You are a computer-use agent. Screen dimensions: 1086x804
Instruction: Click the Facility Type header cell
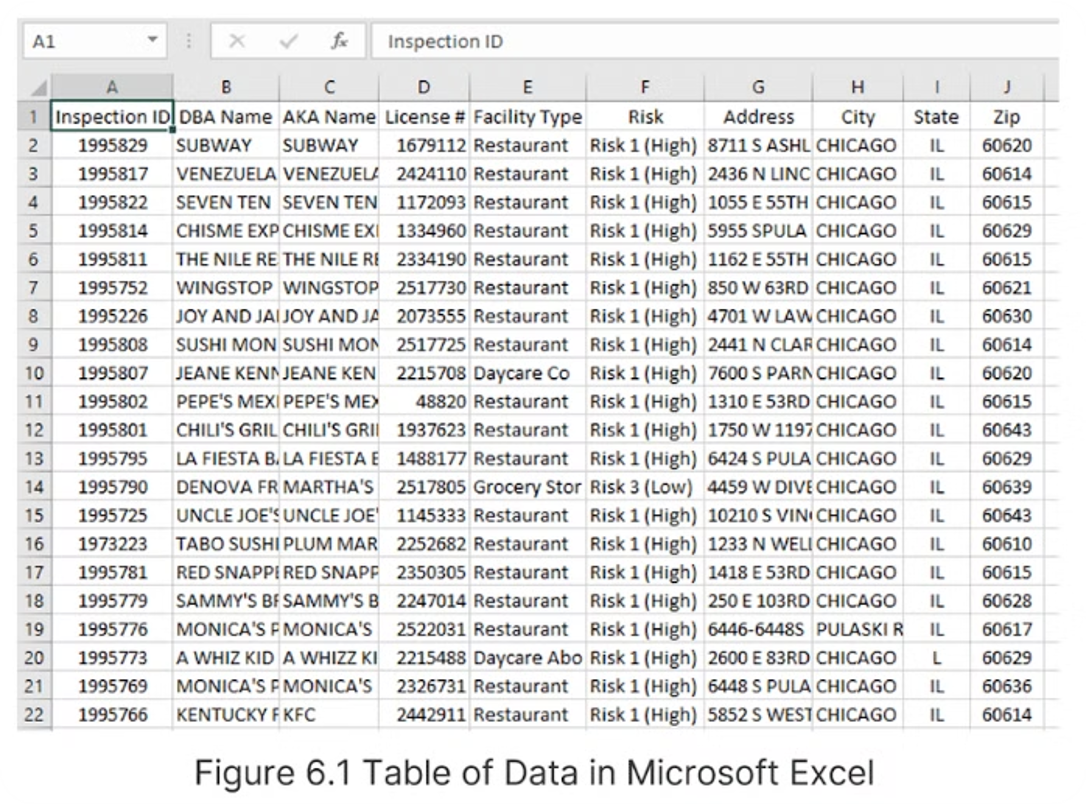coord(528,117)
